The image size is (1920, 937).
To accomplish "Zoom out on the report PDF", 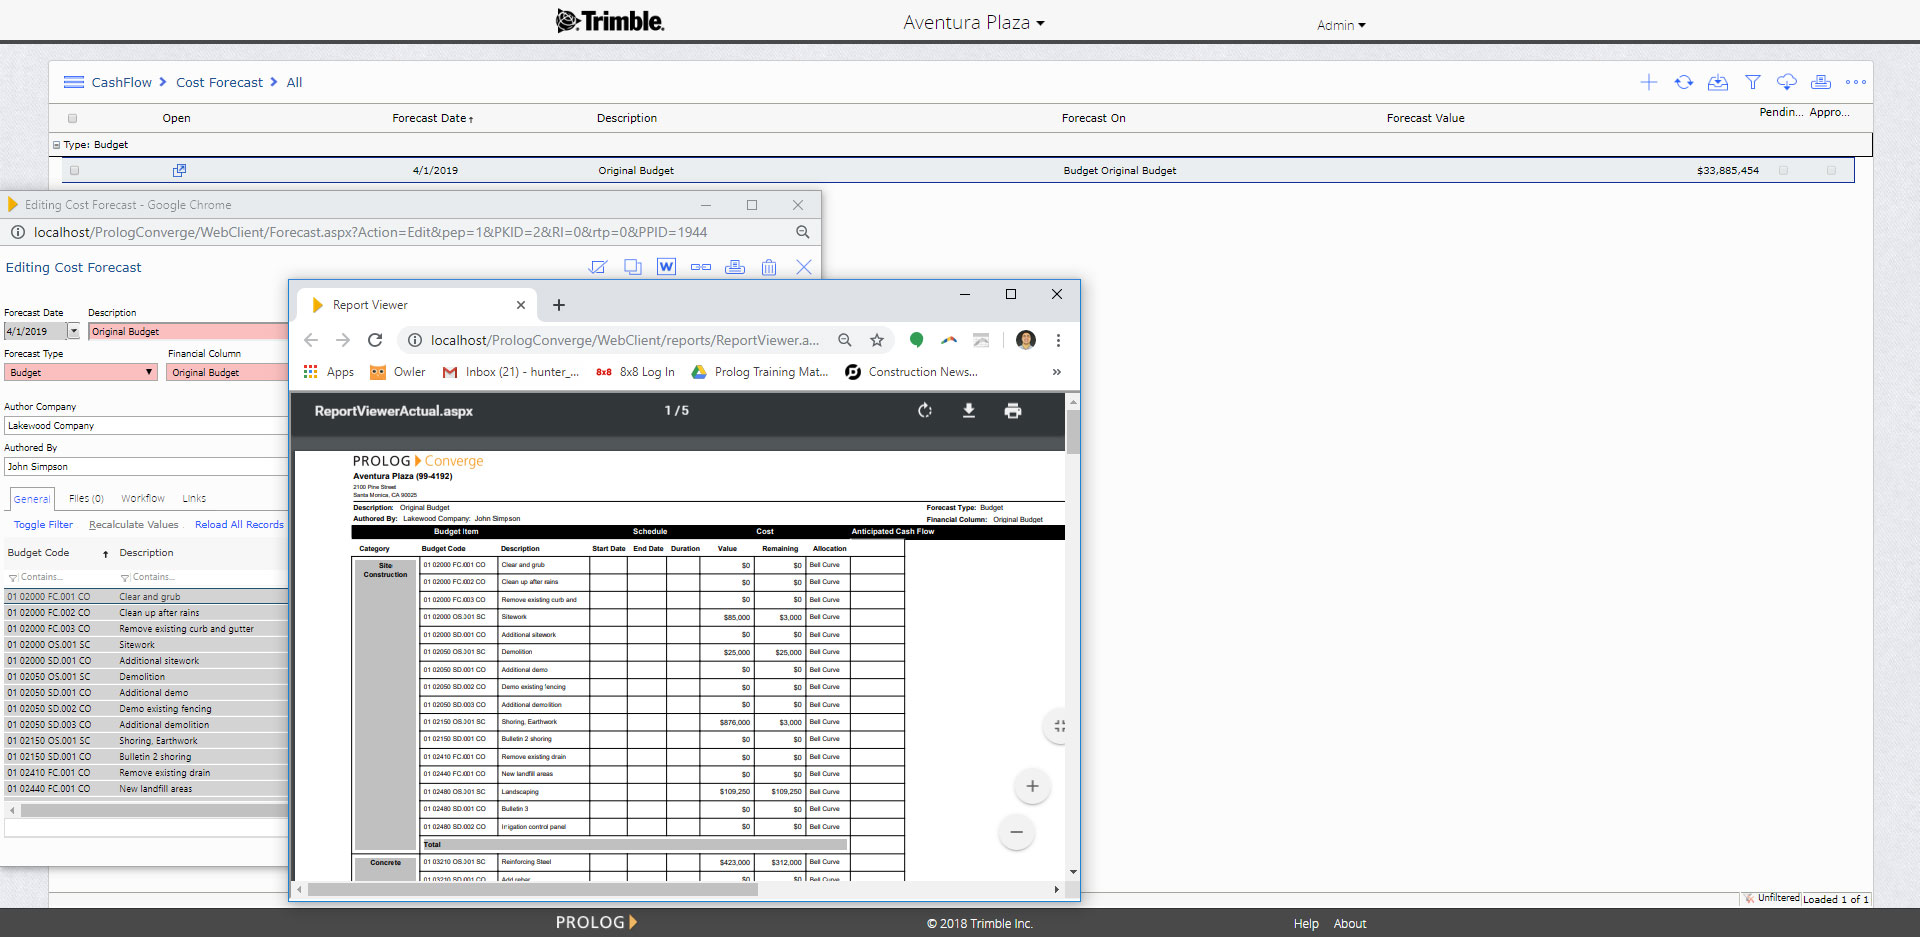I will (x=1017, y=832).
